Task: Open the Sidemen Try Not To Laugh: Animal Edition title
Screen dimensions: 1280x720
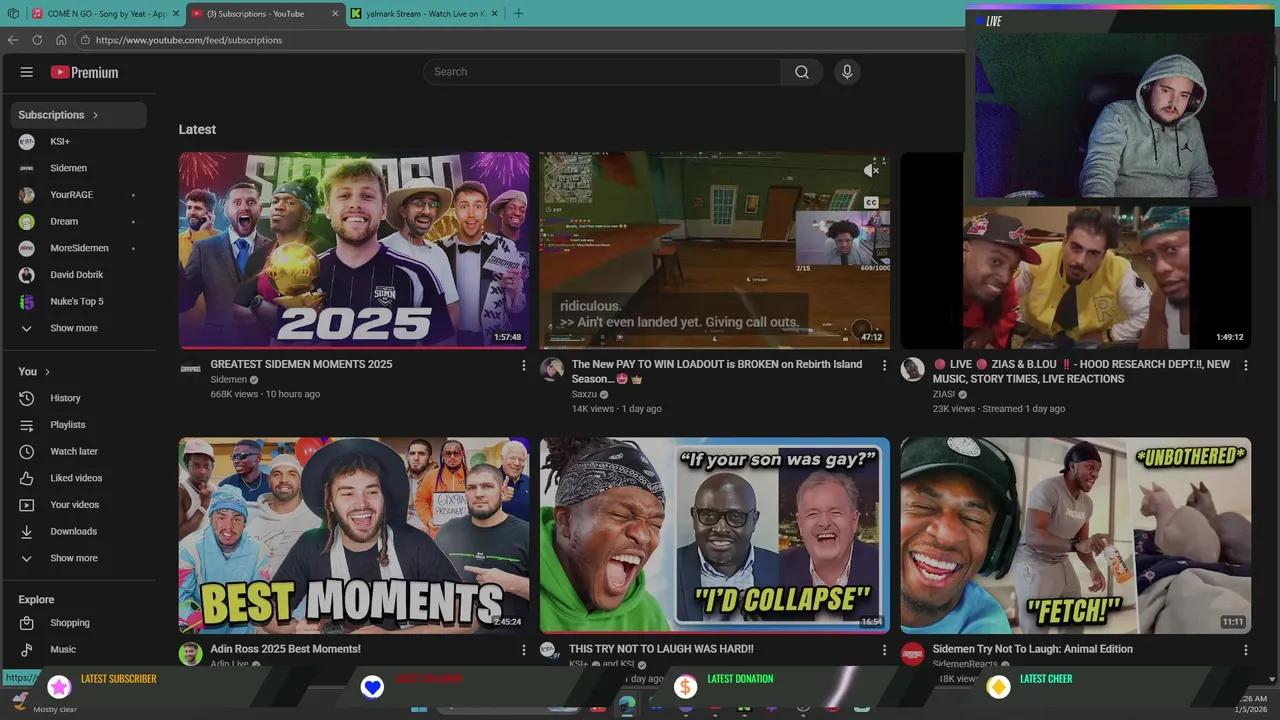Action: 1033,649
